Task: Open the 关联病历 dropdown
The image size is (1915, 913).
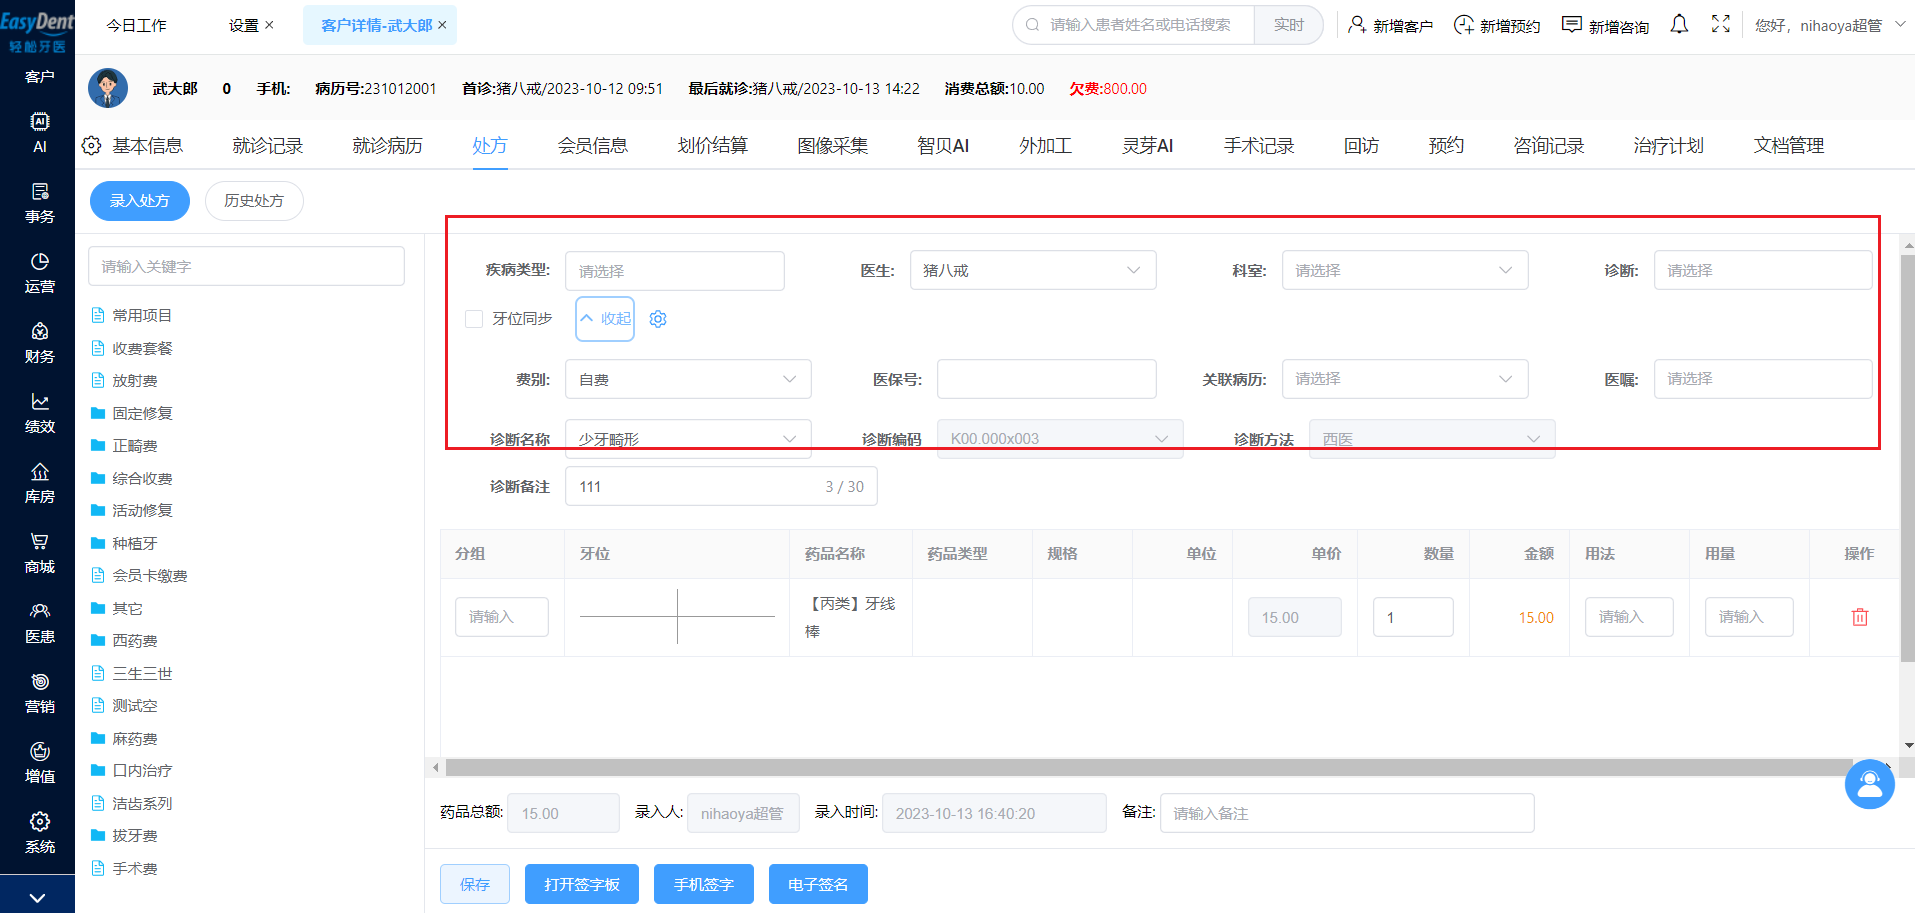Action: tap(1405, 379)
